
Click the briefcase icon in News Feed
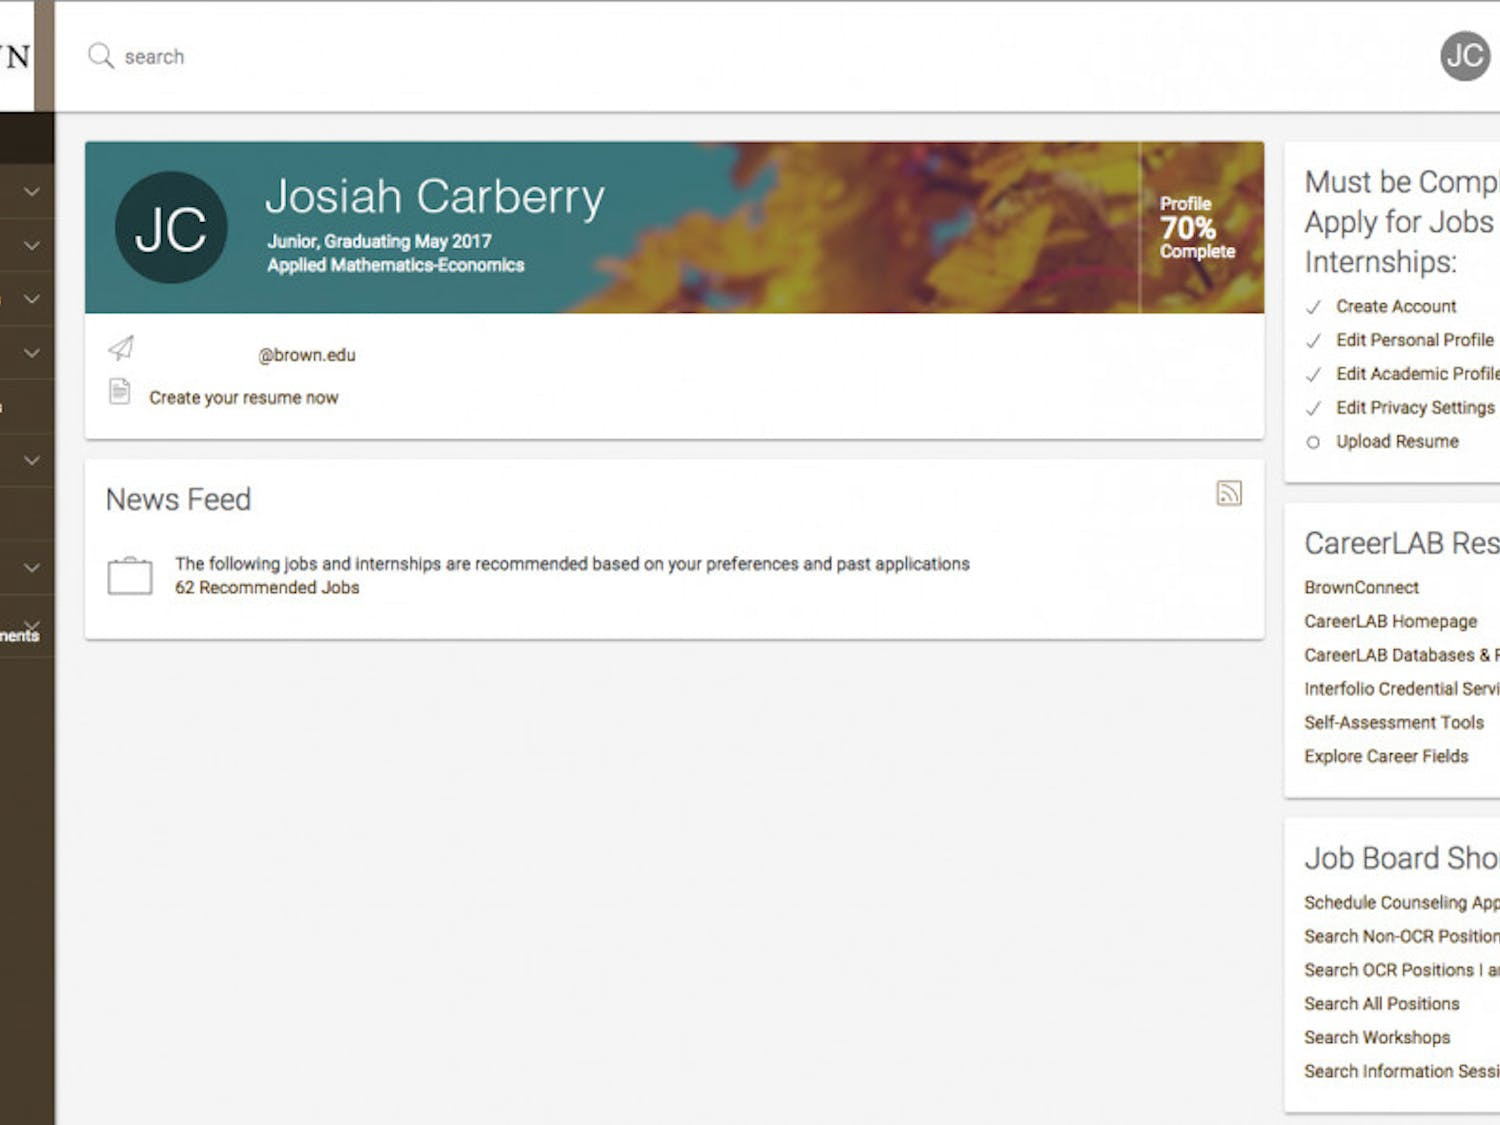(x=129, y=576)
